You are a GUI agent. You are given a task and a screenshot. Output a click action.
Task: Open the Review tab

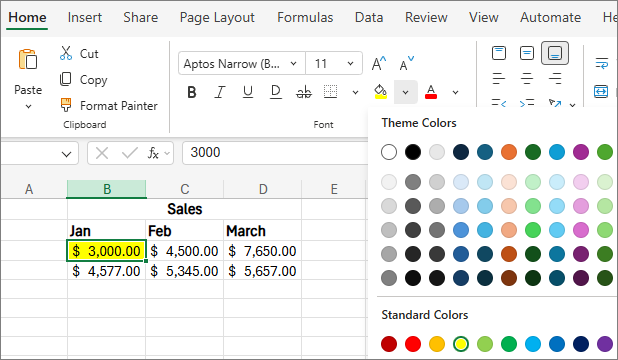tap(426, 18)
